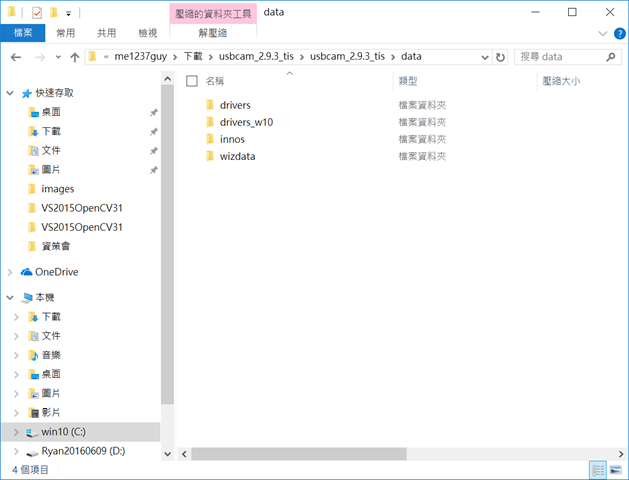This screenshot has width=629, height=480.
Task: Open the recent locations dropdown
Action: [x=59, y=57]
